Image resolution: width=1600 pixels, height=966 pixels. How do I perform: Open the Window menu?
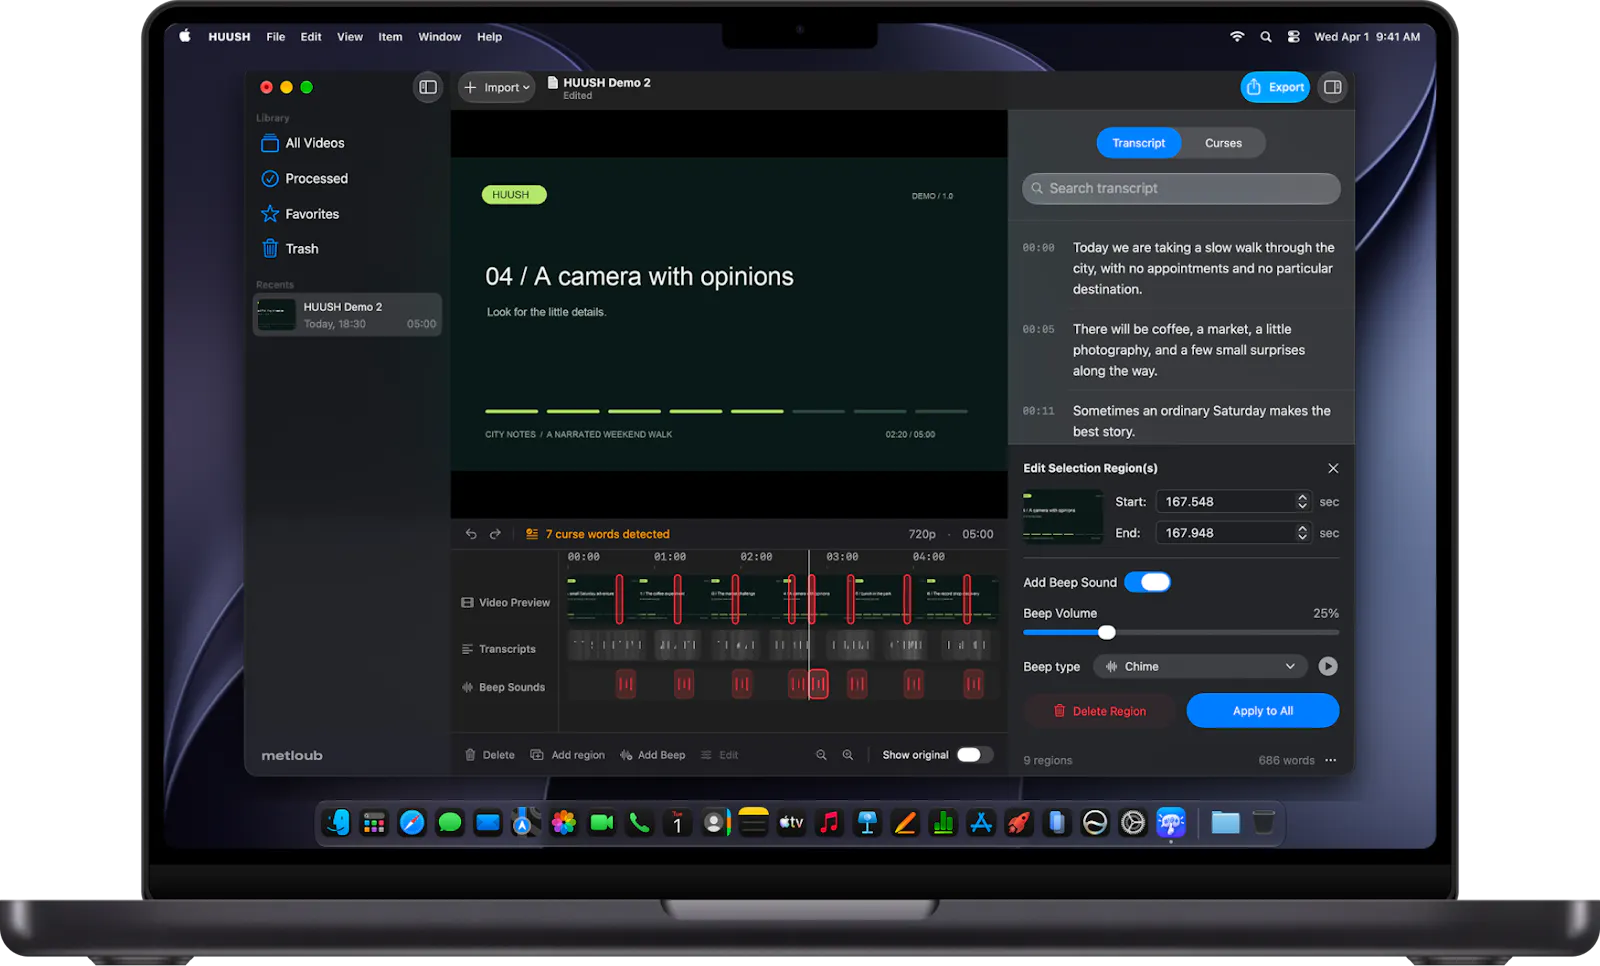coord(440,37)
